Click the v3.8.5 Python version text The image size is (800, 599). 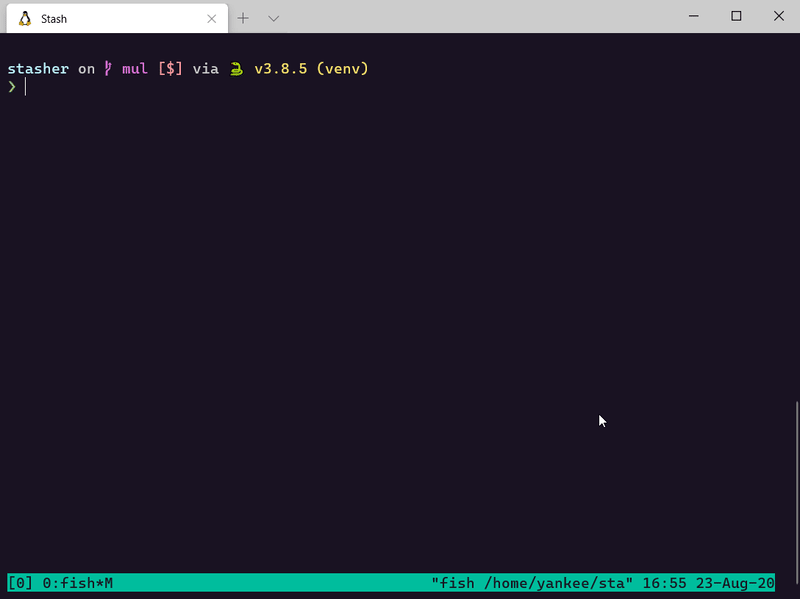281,68
